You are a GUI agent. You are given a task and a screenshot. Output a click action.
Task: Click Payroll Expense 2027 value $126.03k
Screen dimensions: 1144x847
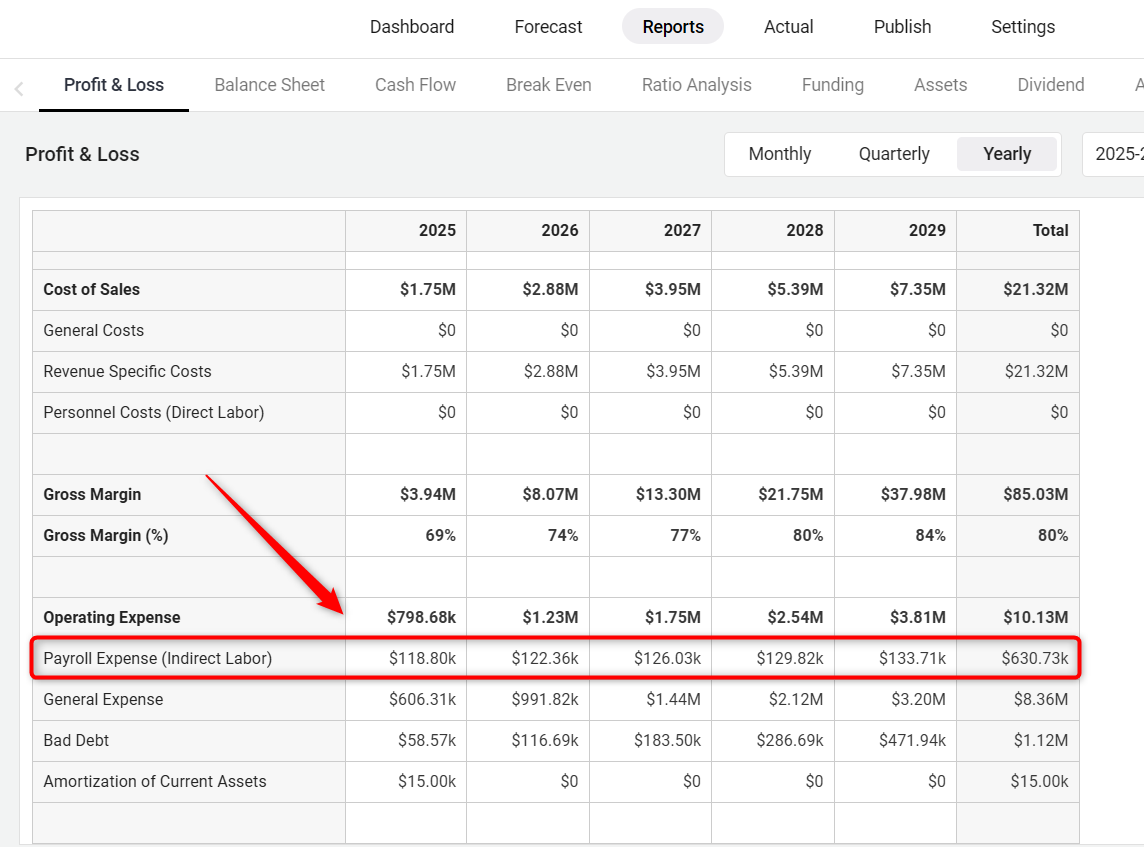pyautogui.click(x=667, y=659)
